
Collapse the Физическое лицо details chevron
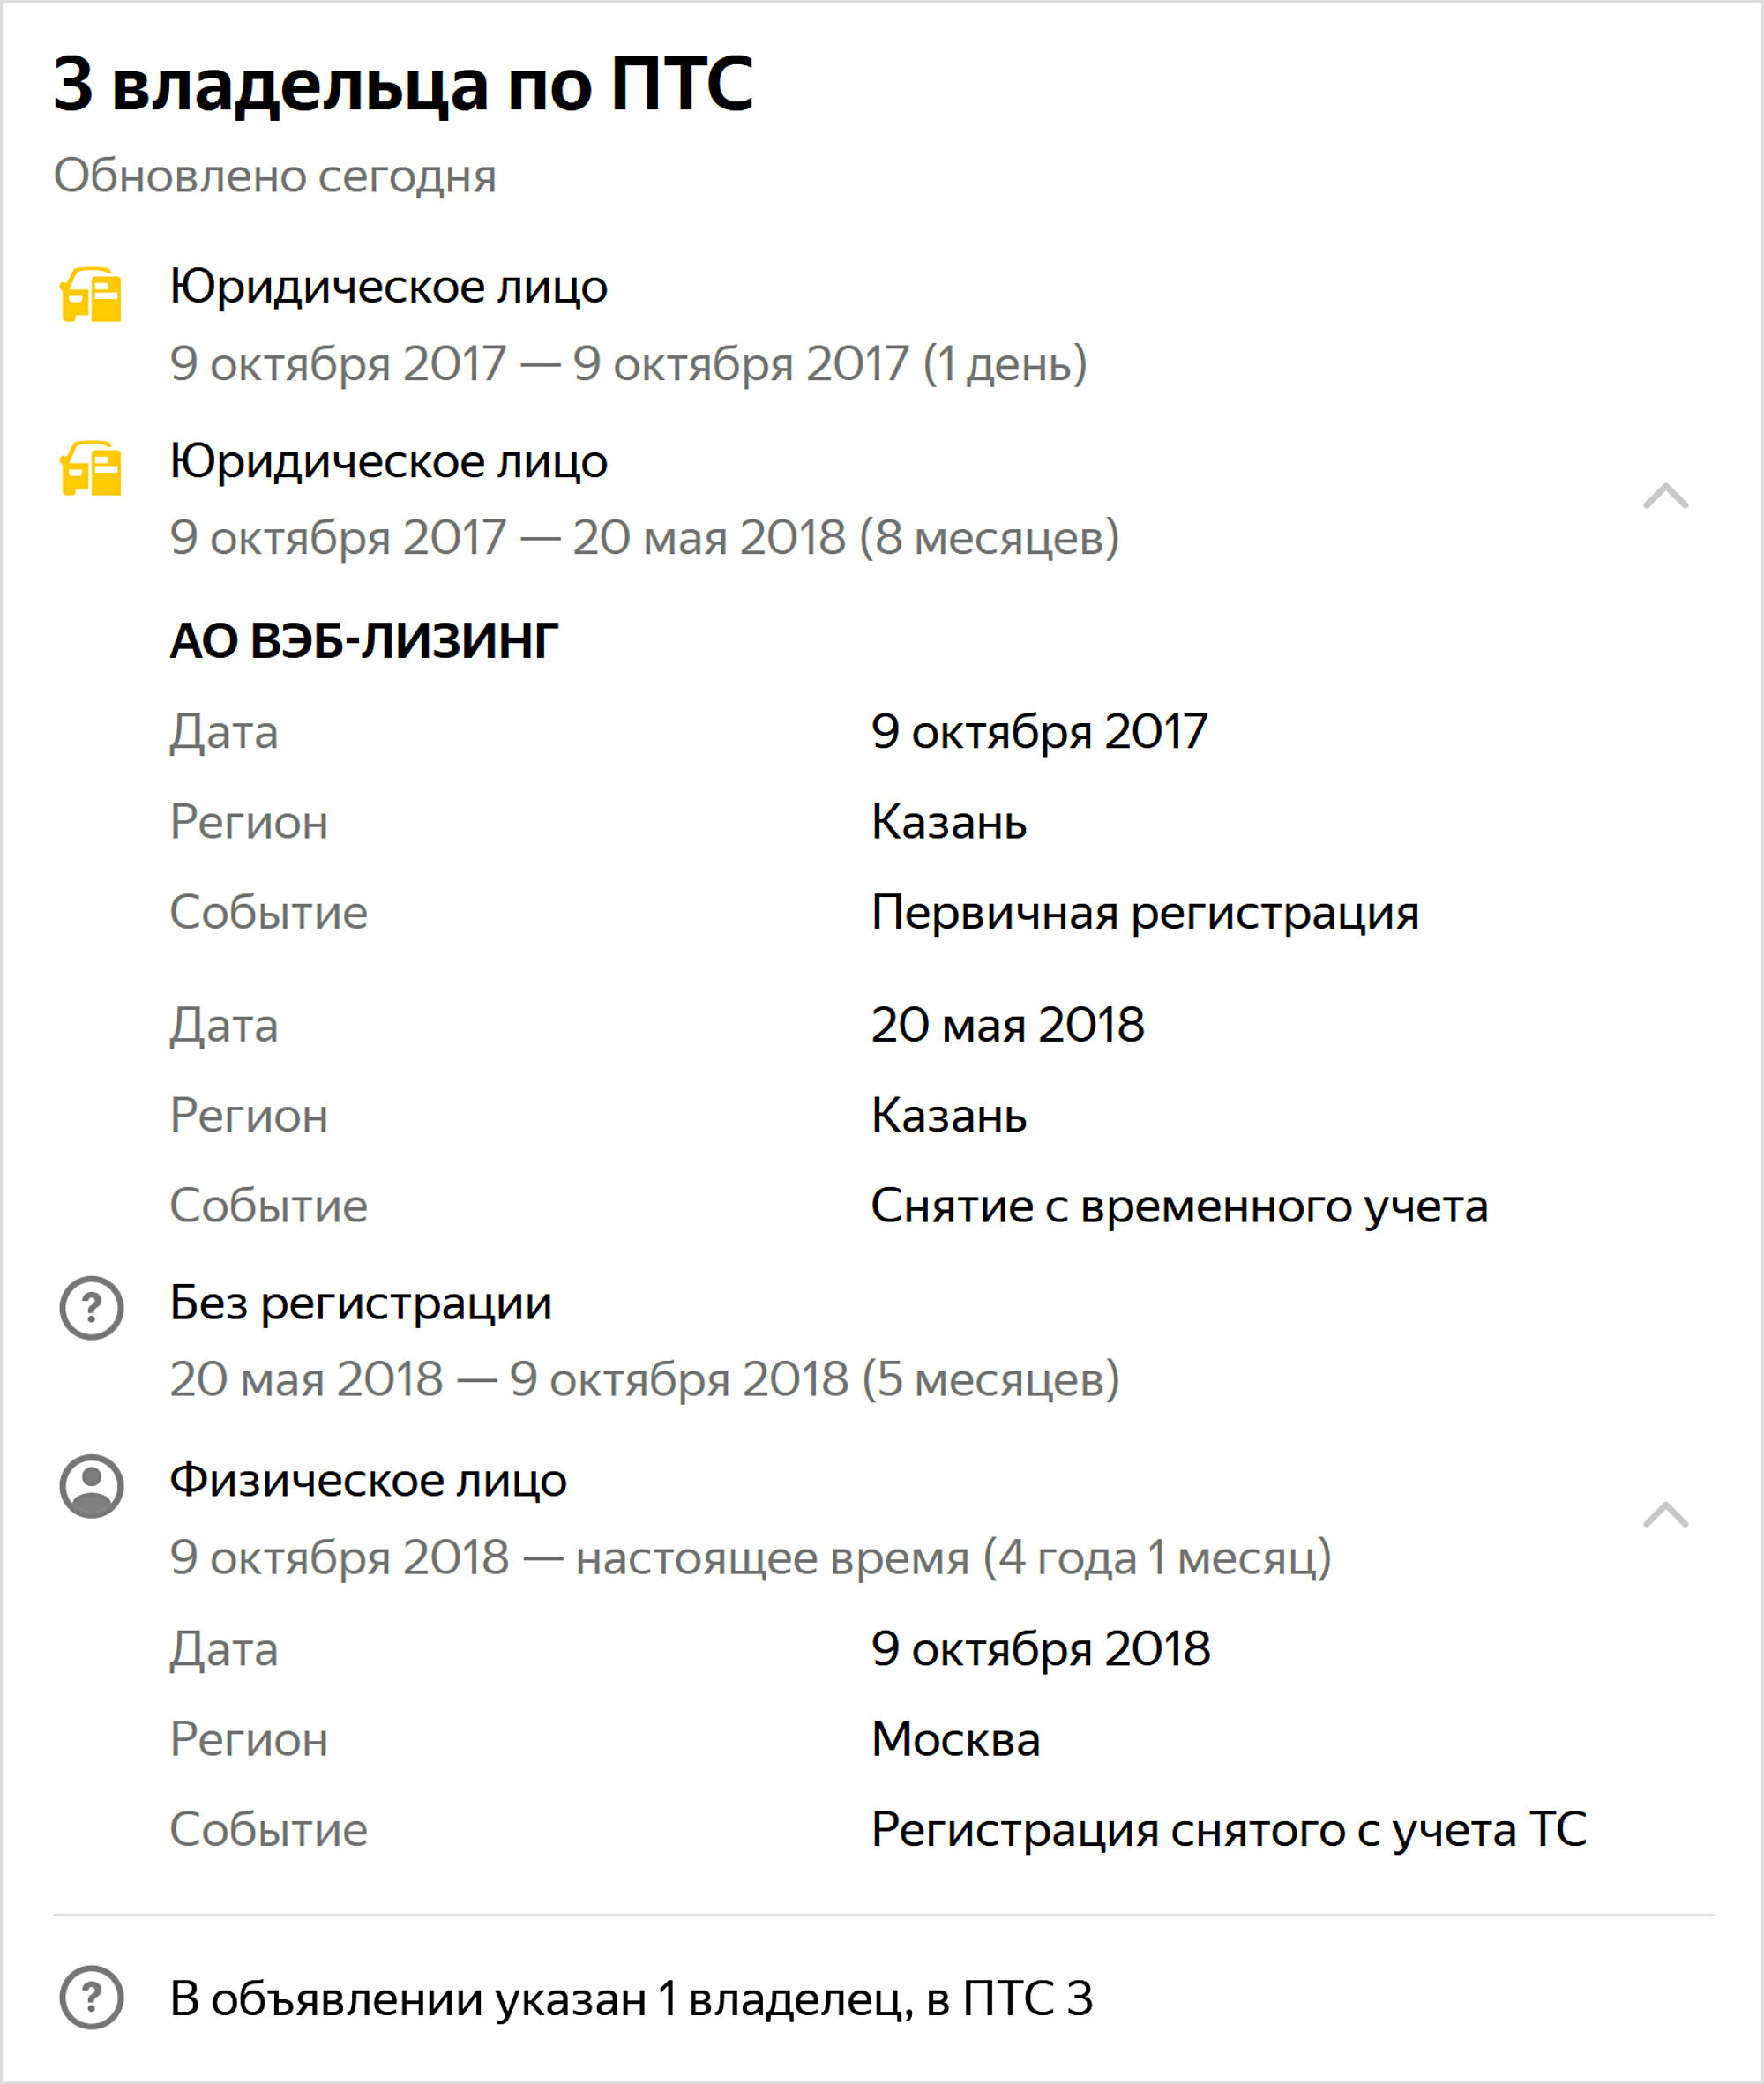(x=1666, y=1515)
